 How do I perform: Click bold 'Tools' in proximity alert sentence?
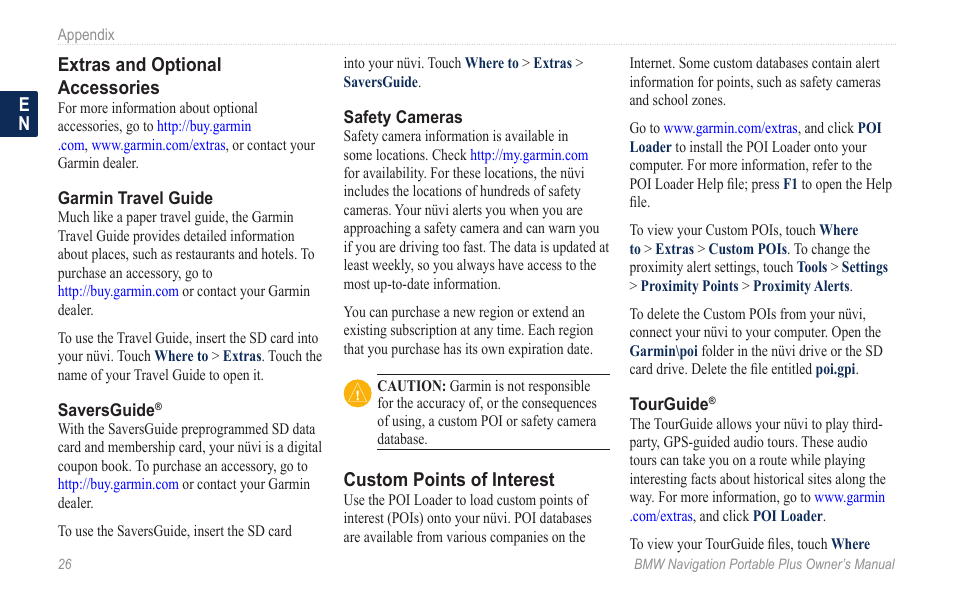click(x=812, y=267)
